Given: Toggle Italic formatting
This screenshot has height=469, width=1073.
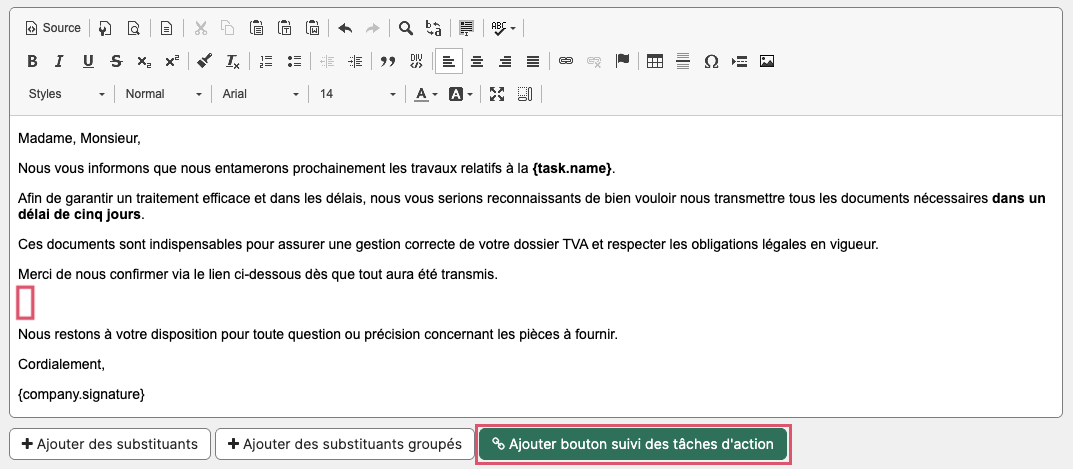Looking at the screenshot, I should [60, 61].
